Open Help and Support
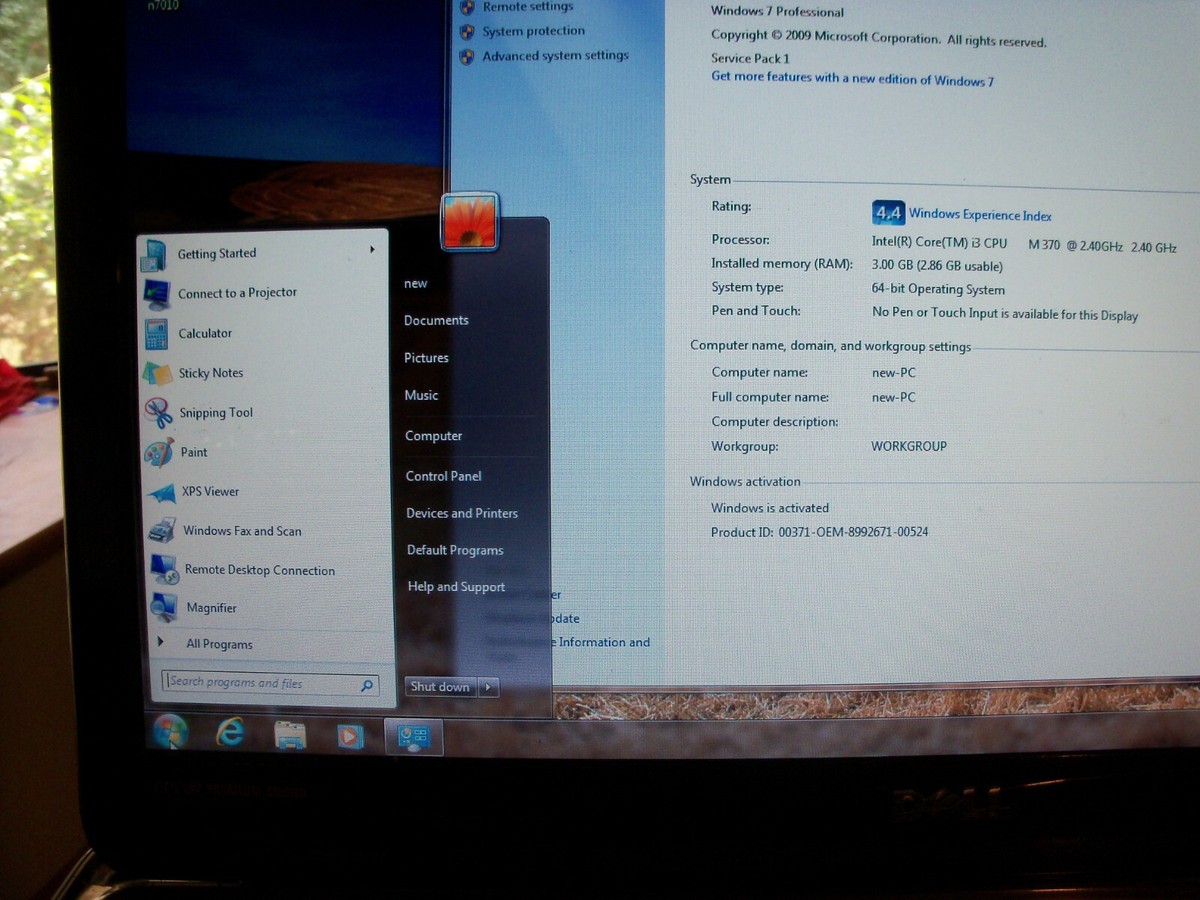Viewport: 1200px width, 900px height. 456,587
